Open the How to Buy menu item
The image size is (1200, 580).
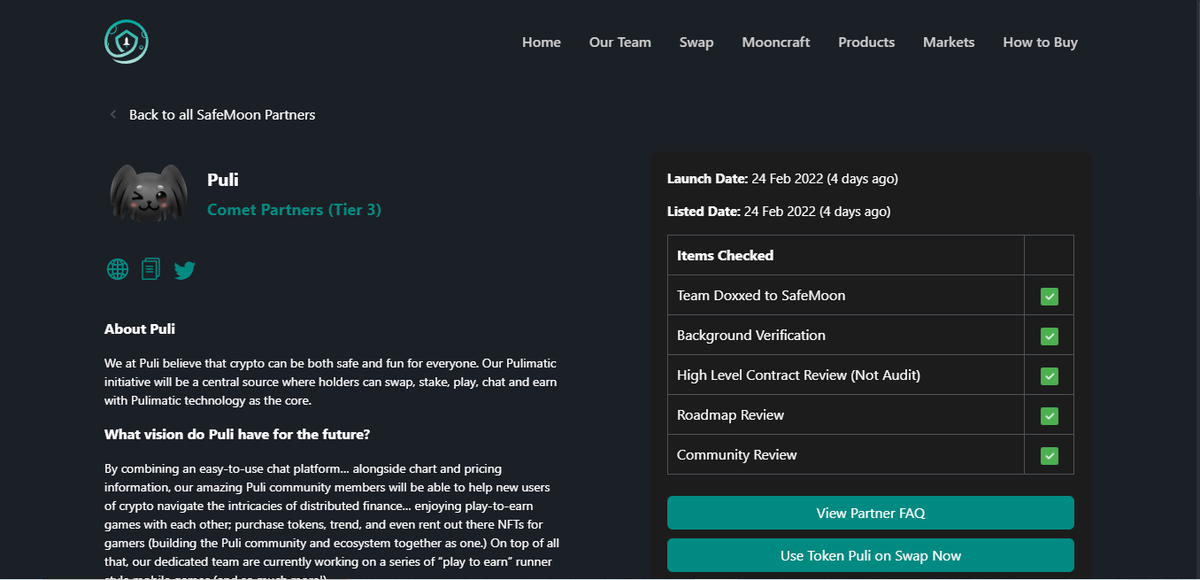coord(1040,42)
